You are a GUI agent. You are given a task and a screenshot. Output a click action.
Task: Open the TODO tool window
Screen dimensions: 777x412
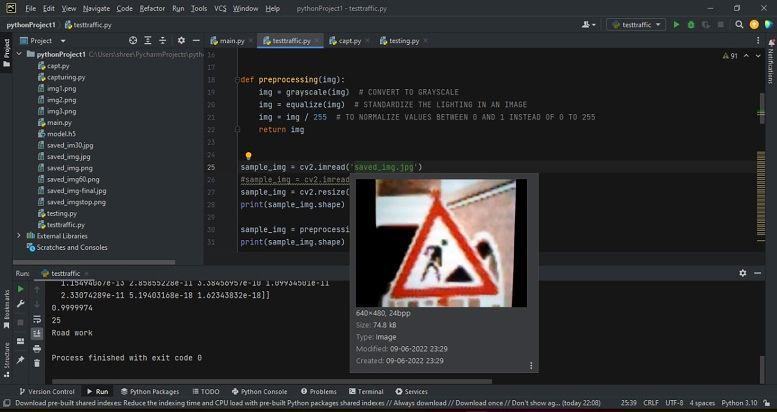tap(206, 392)
